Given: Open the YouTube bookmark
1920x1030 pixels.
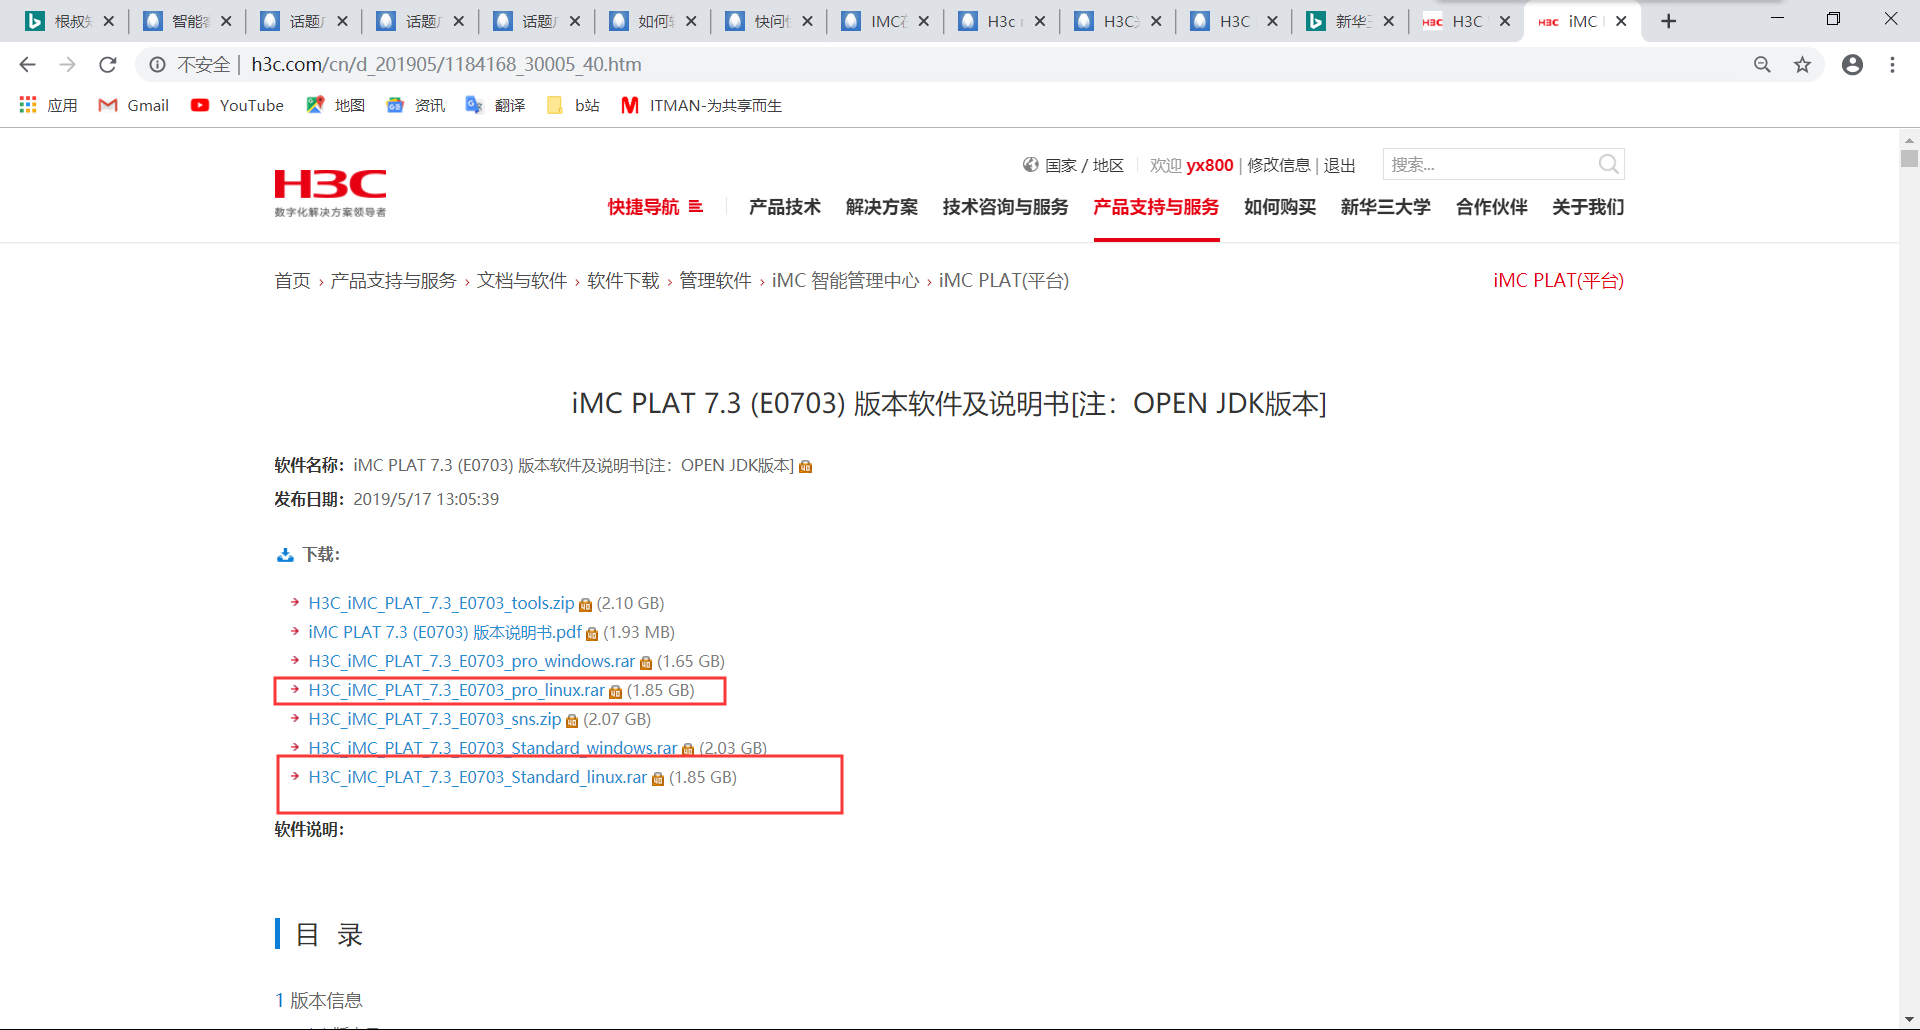Looking at the screenshot, I should coord(237,105).
